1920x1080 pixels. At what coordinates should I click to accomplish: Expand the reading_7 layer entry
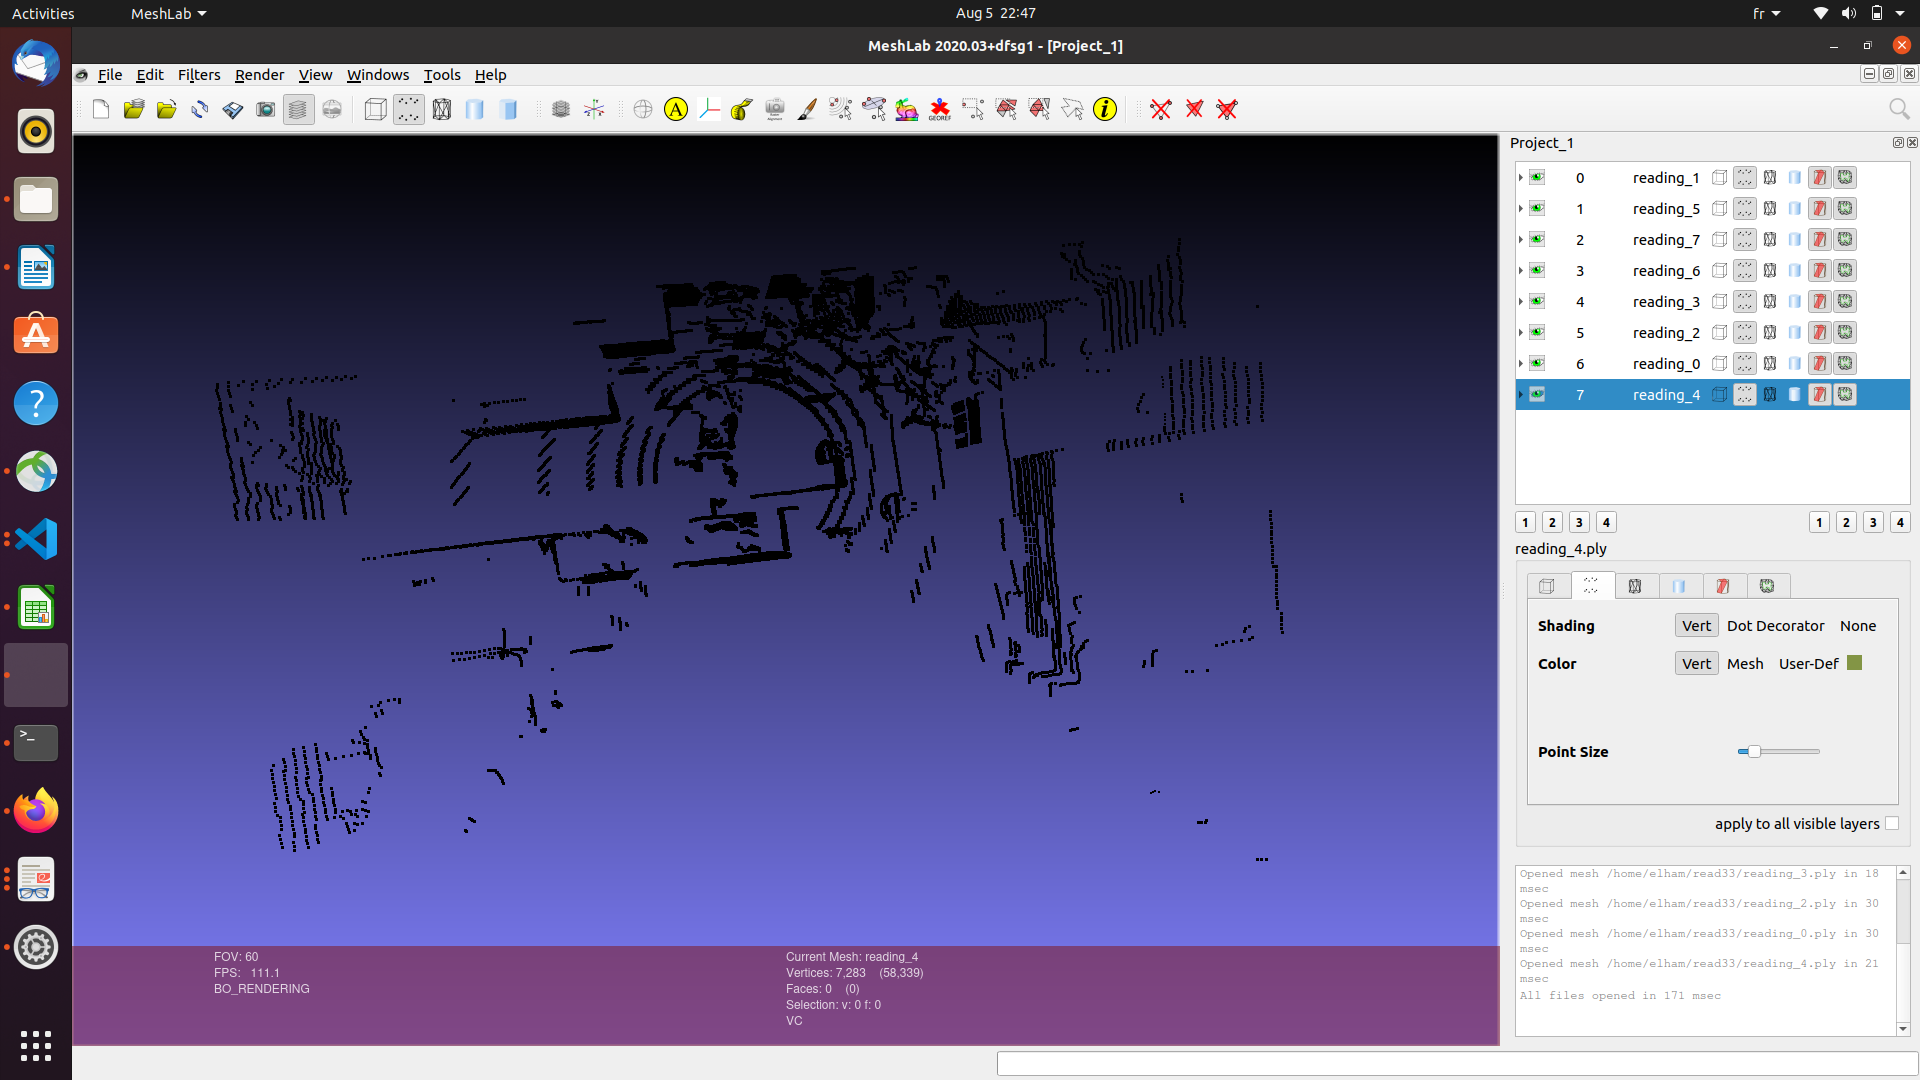(1521, 240)
